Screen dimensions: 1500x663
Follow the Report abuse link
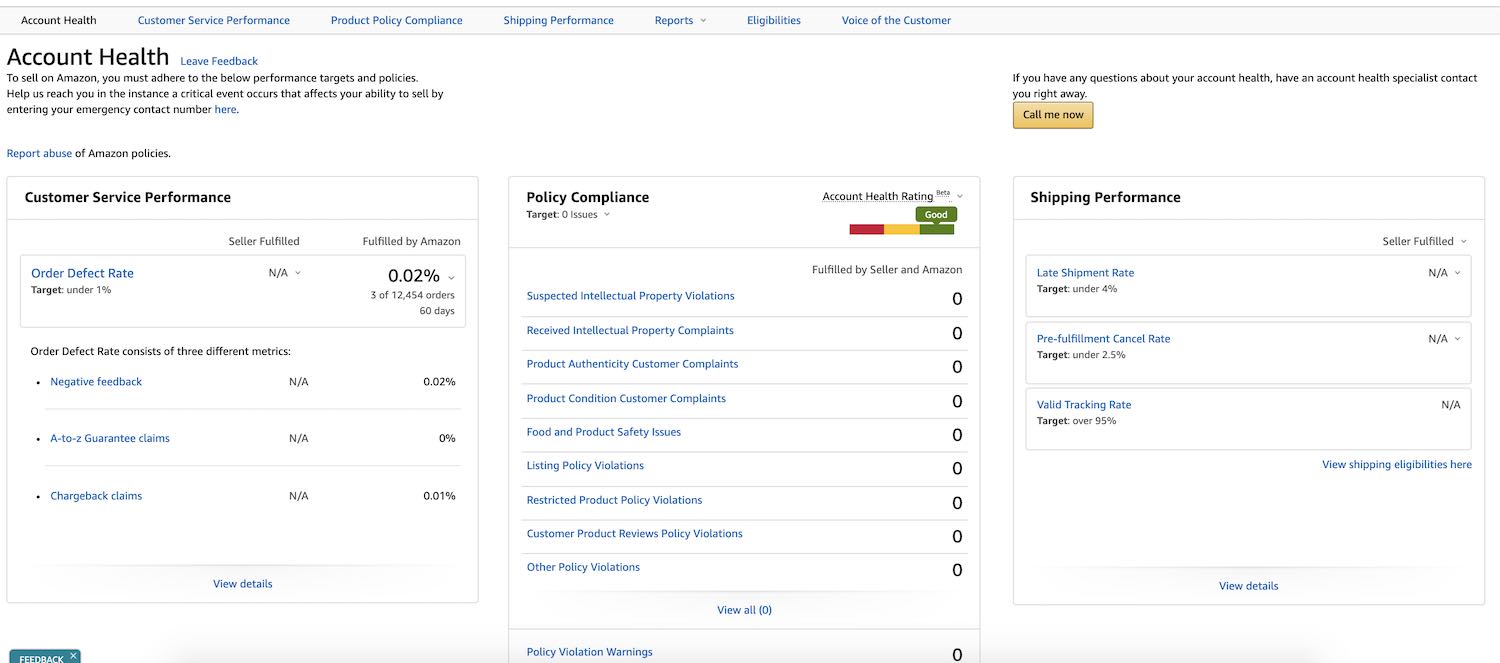point(39,154)
